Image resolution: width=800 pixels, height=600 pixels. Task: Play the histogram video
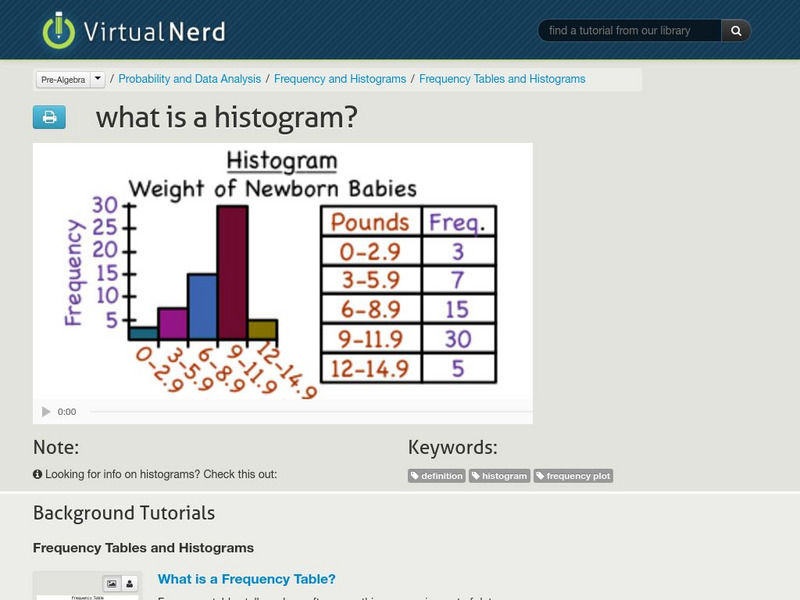(45, 410)
